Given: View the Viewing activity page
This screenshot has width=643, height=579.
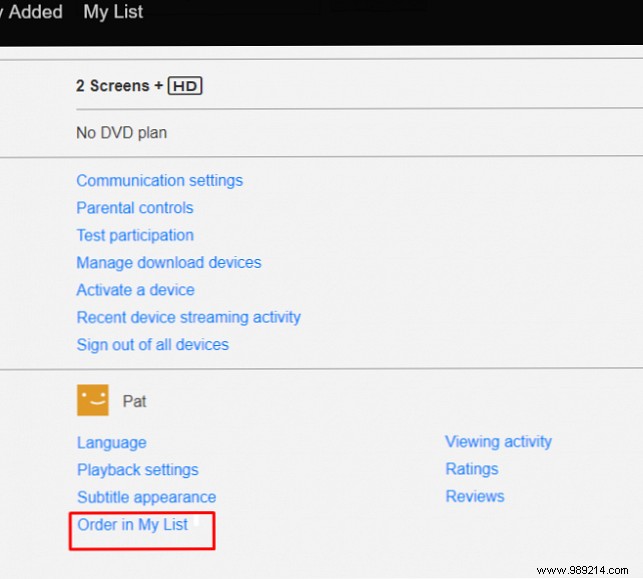Looking at the screenshot, I should [498, 441].
